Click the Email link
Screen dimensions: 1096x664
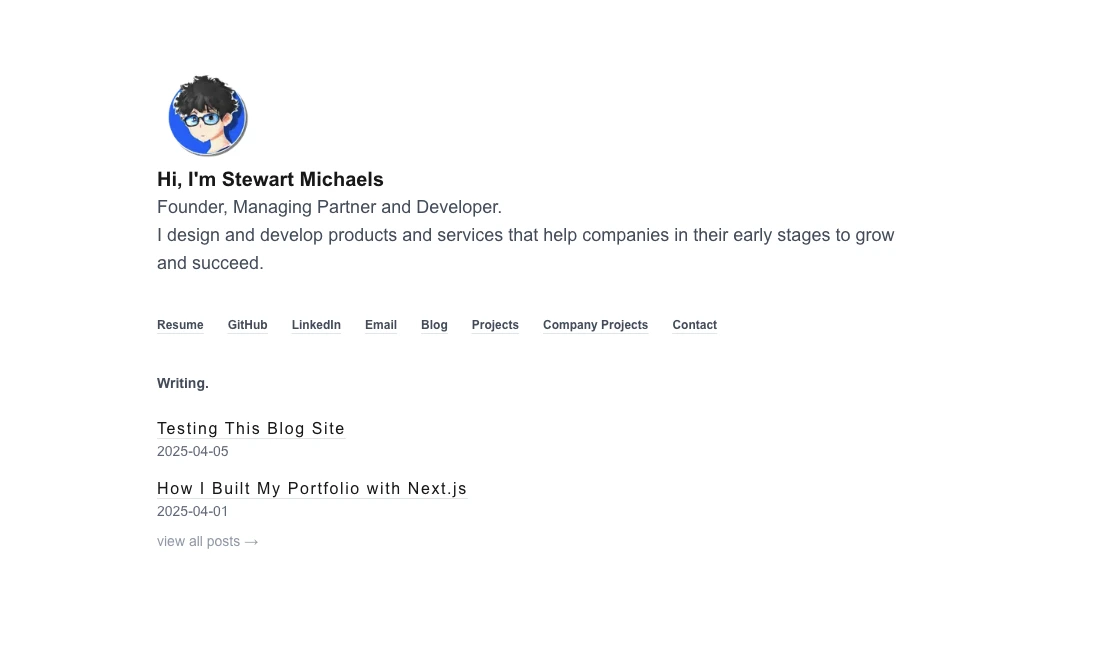click(381, 324)
